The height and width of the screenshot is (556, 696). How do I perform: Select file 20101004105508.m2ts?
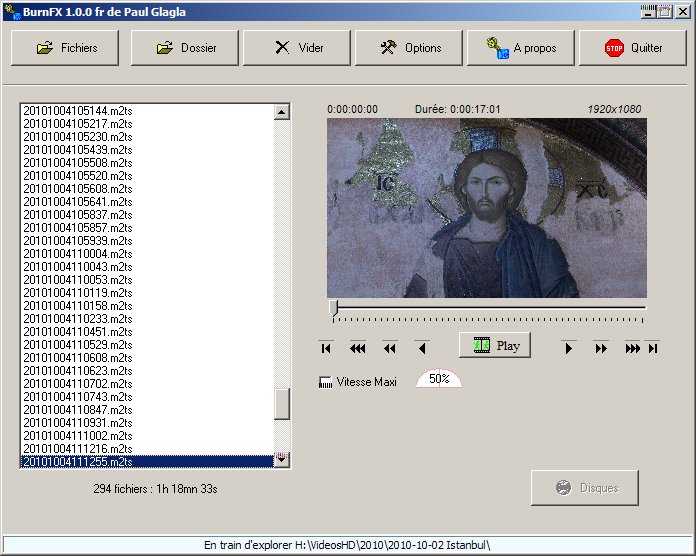pyautogui.click(x=147, y=162)
